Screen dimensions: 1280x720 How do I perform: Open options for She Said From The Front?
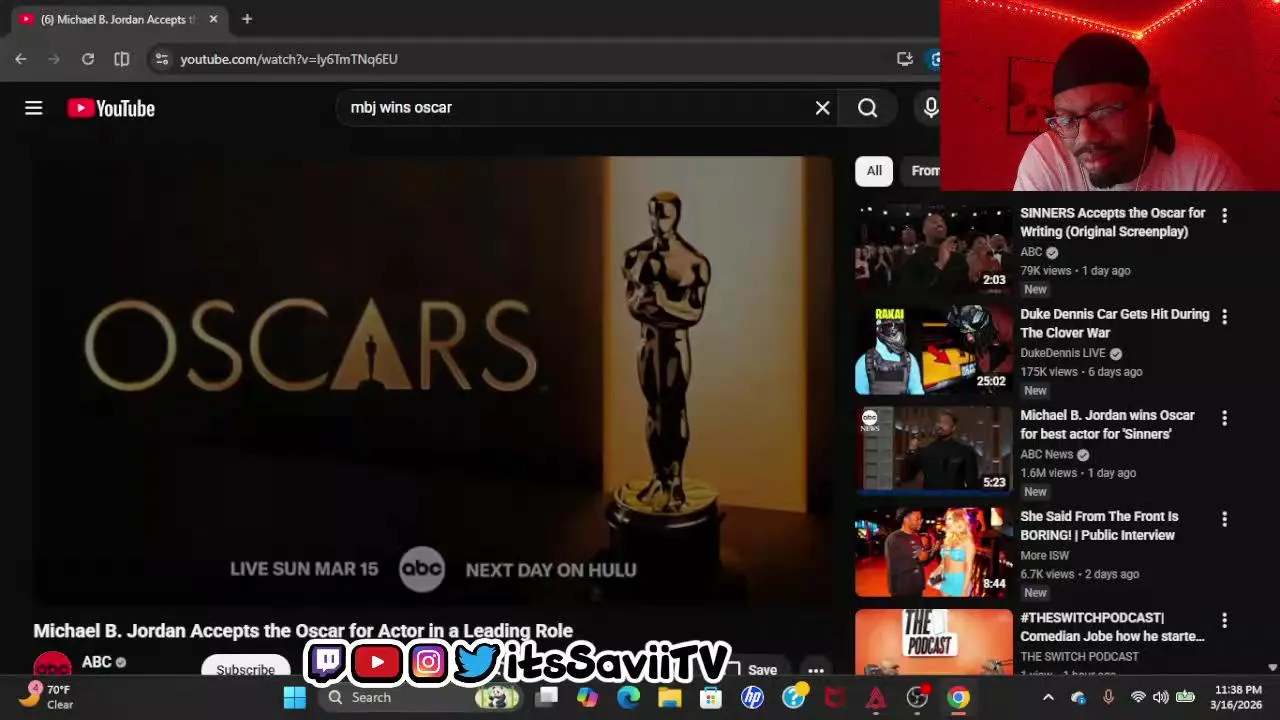(1224, 518)
